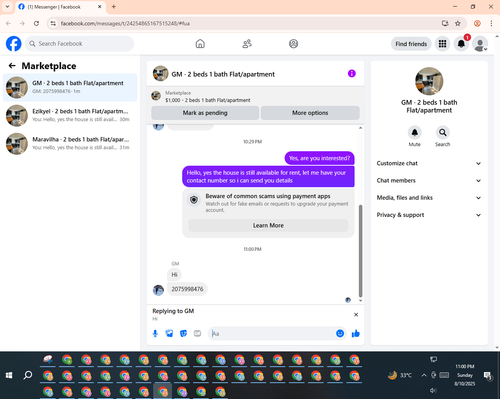Click the chat header title GM
The height and width of the screenshot is (399, 500).
tap(223, 74)
